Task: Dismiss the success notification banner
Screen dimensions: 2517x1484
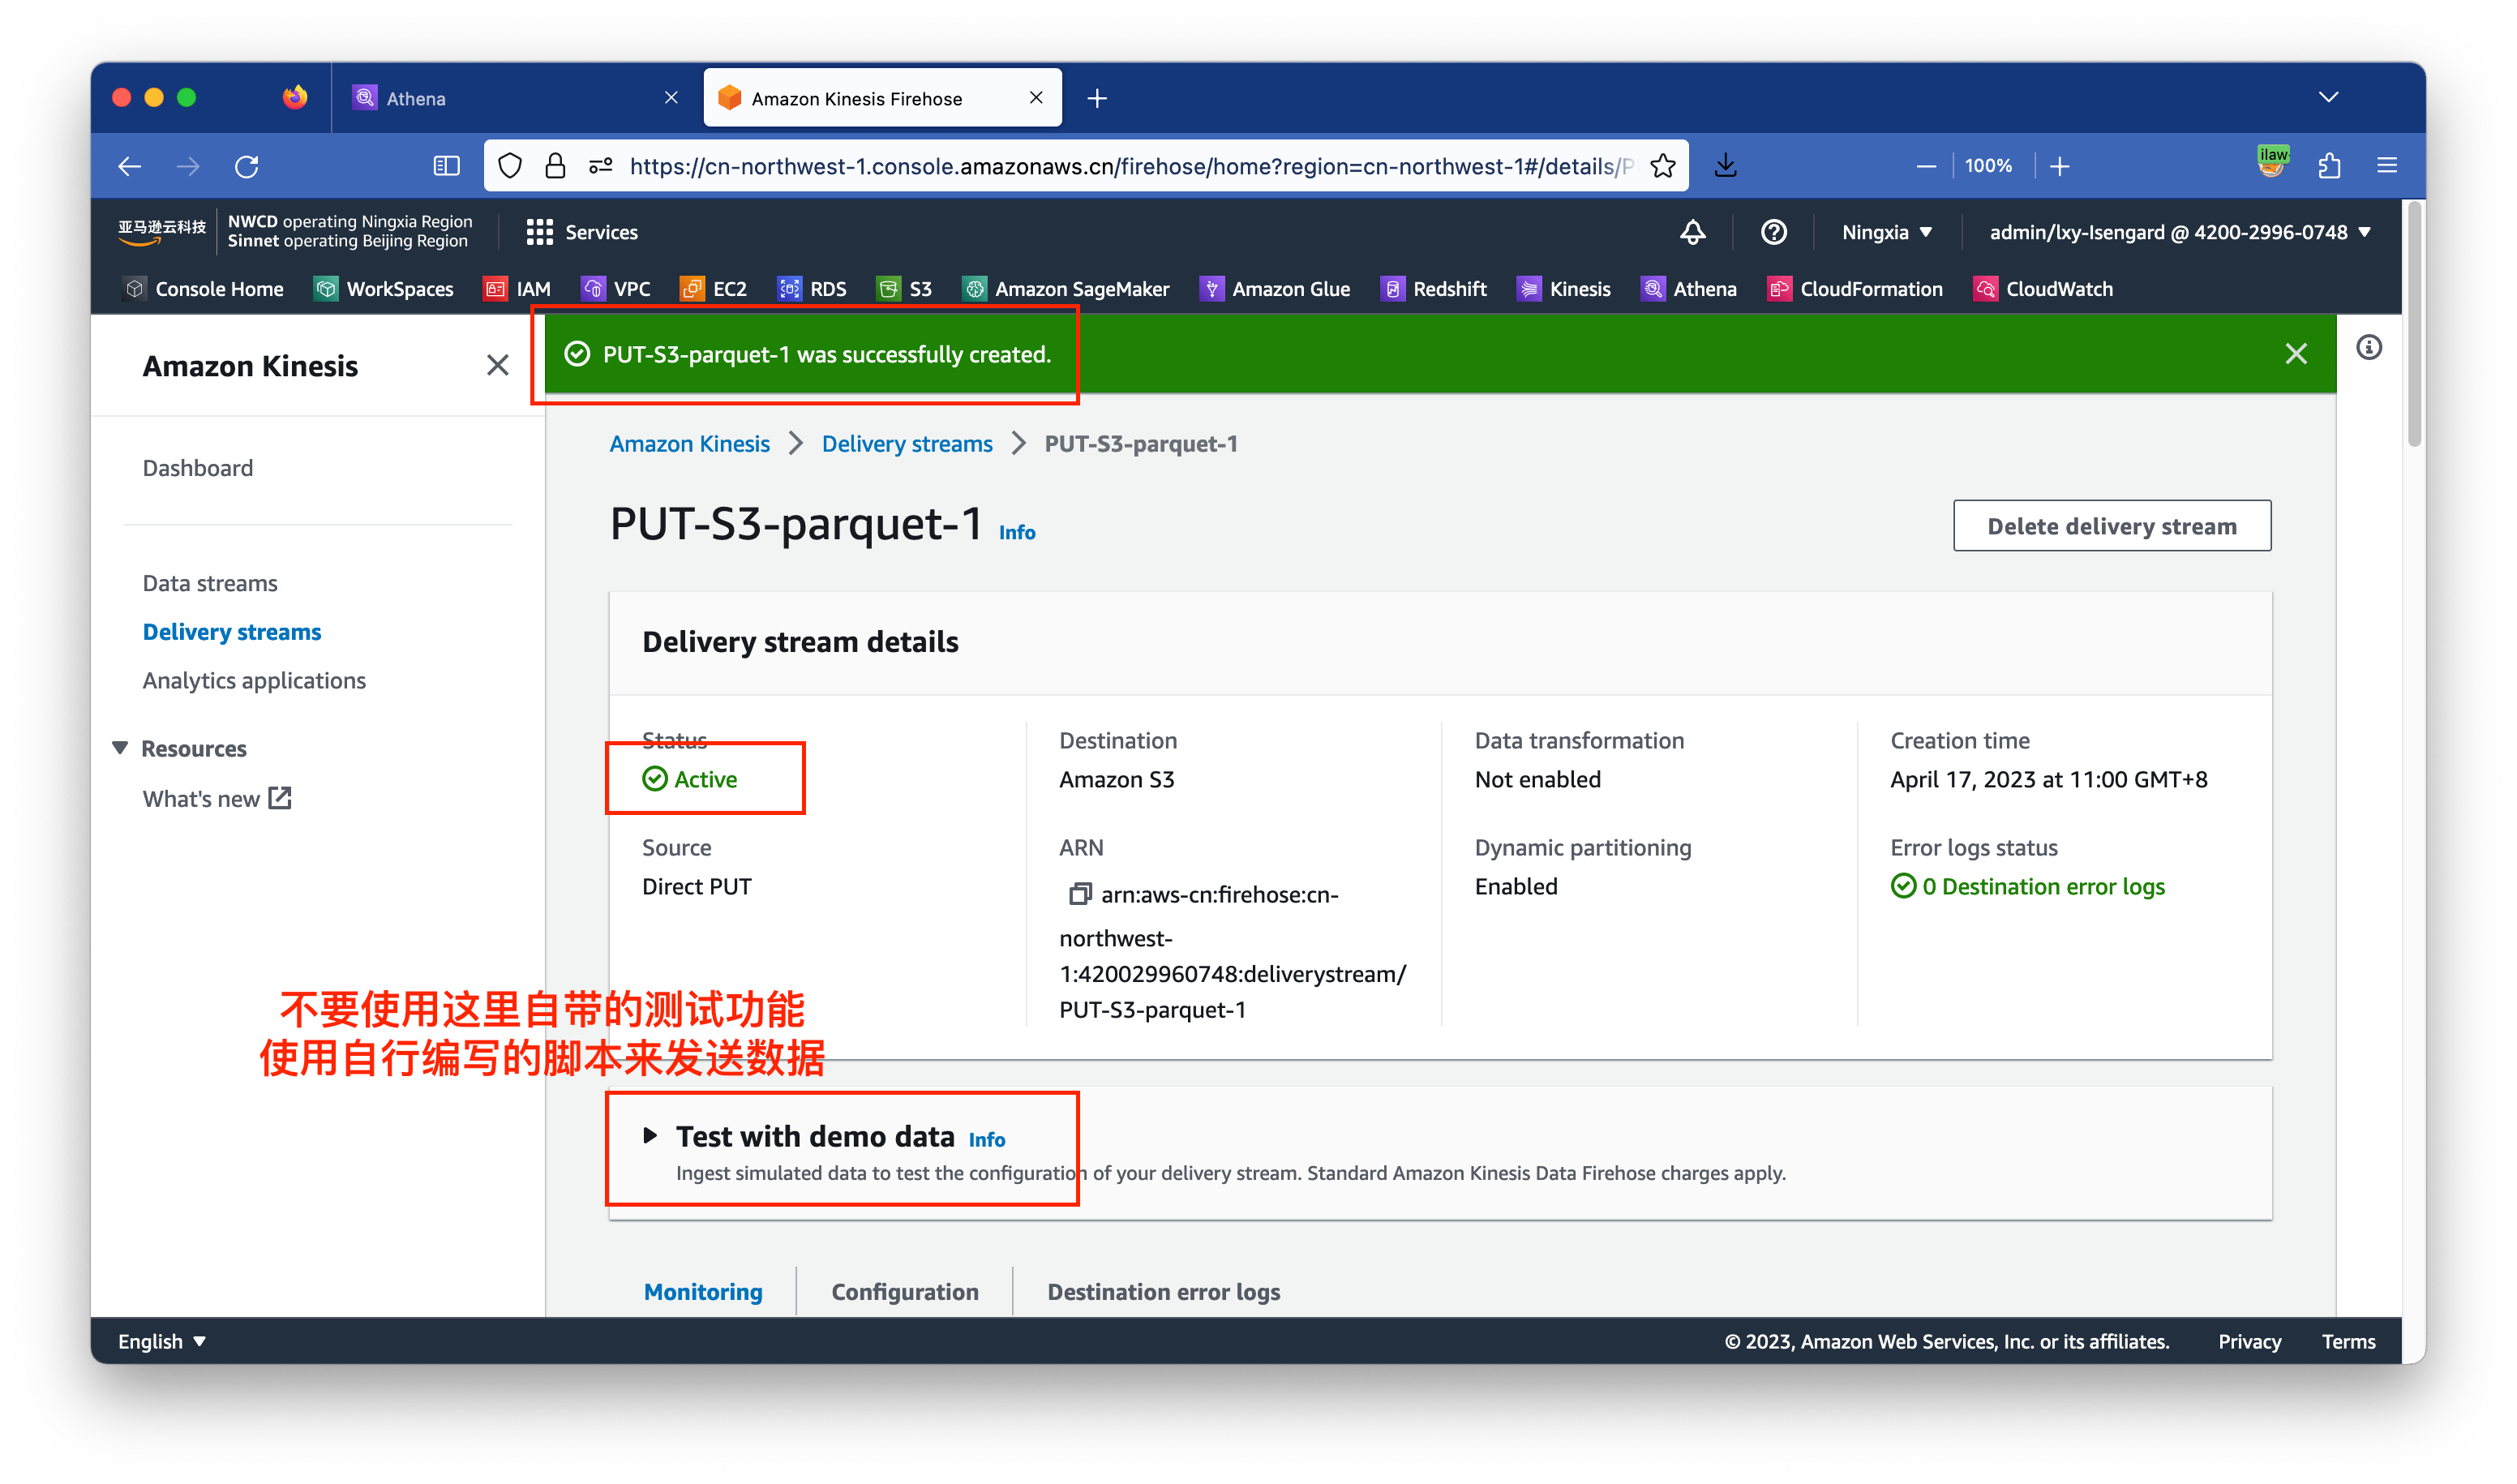Action: coord(2296,352)
